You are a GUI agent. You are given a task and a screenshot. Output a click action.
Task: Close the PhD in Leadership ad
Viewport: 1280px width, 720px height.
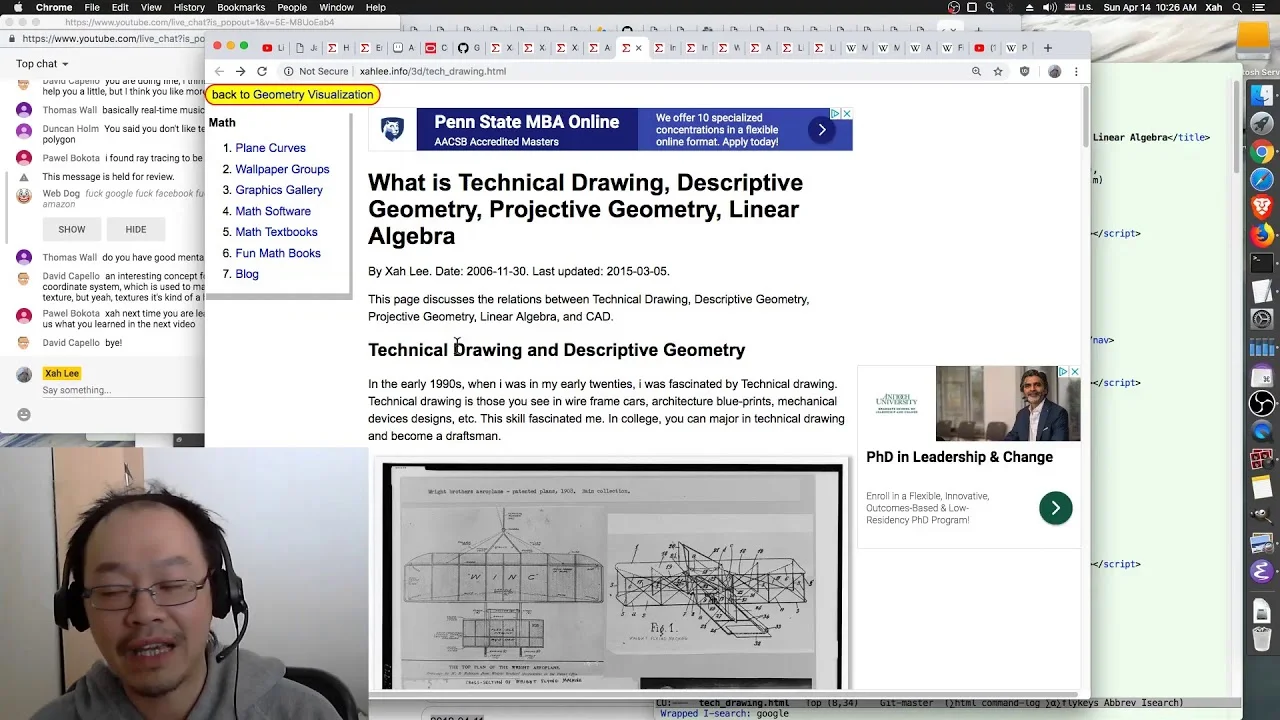click(x=1074, y=372)
